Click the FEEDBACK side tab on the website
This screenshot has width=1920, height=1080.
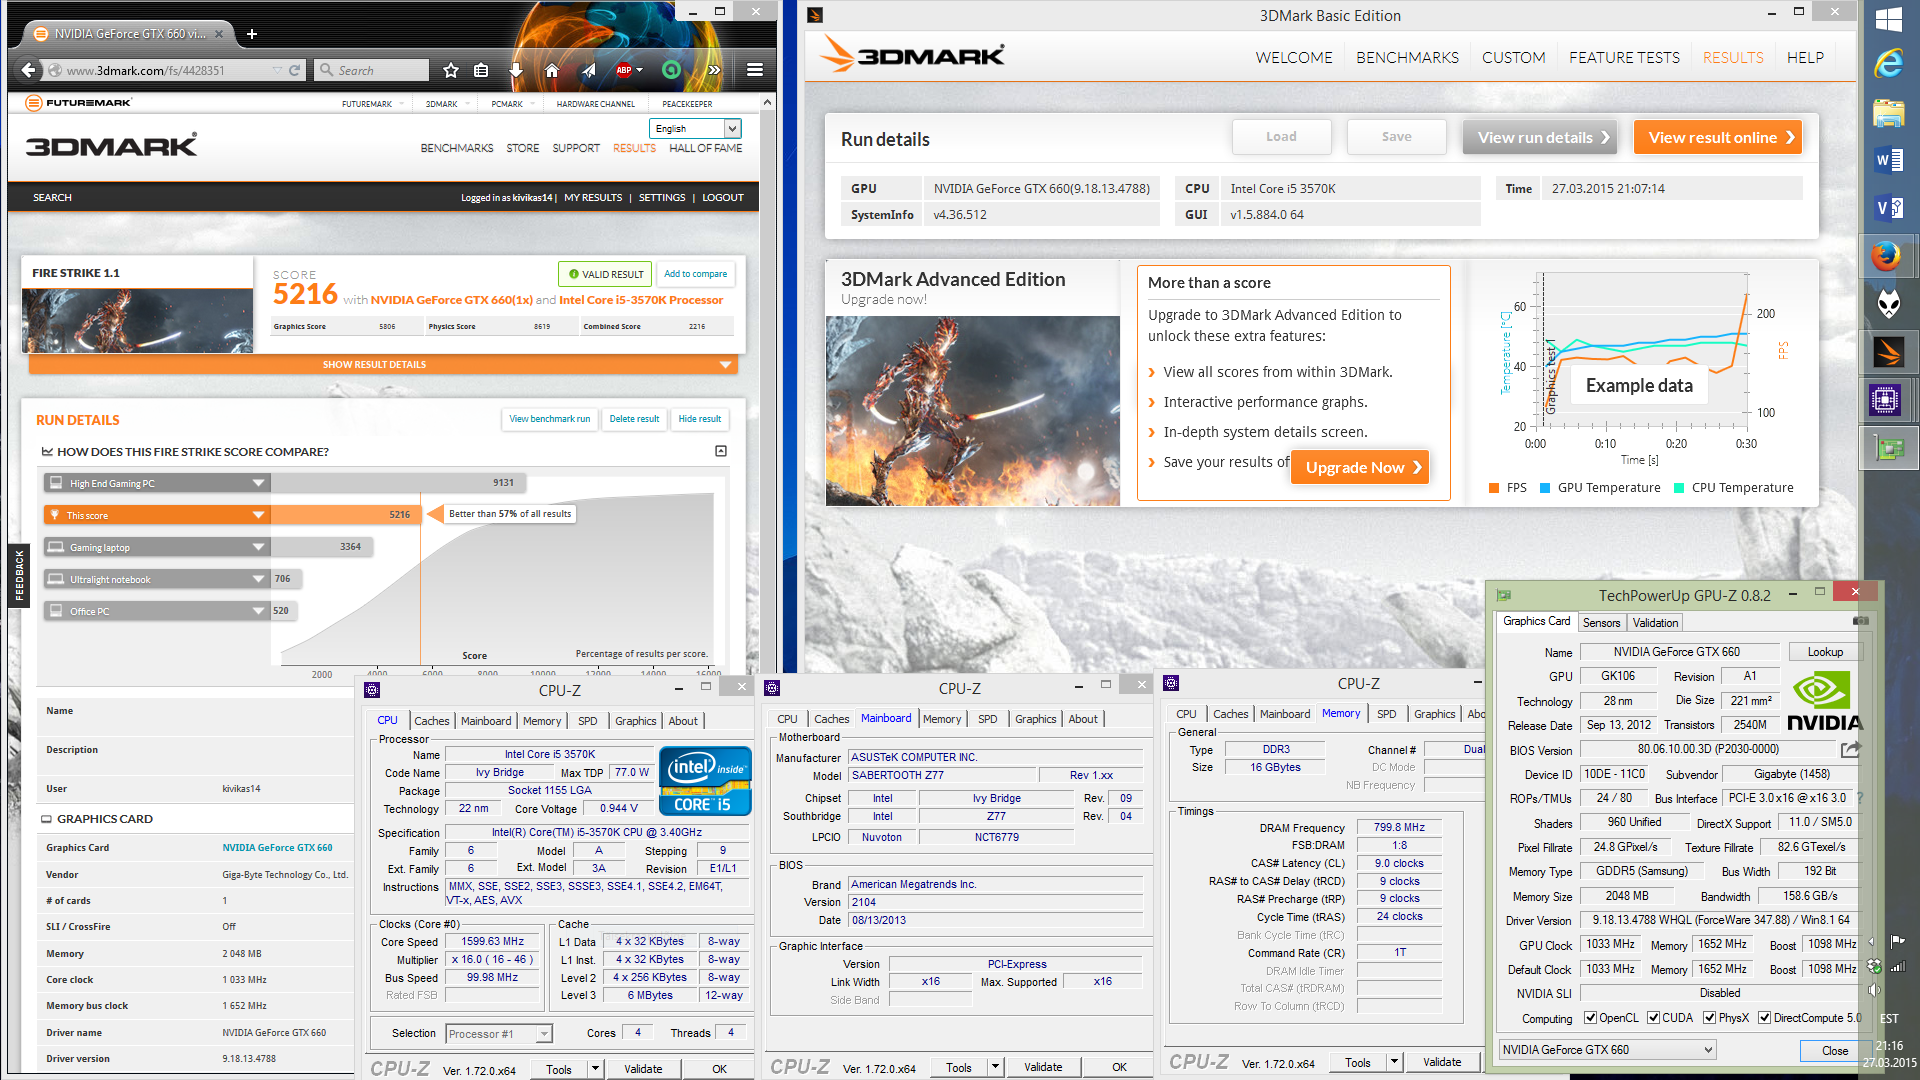(19, 576)
